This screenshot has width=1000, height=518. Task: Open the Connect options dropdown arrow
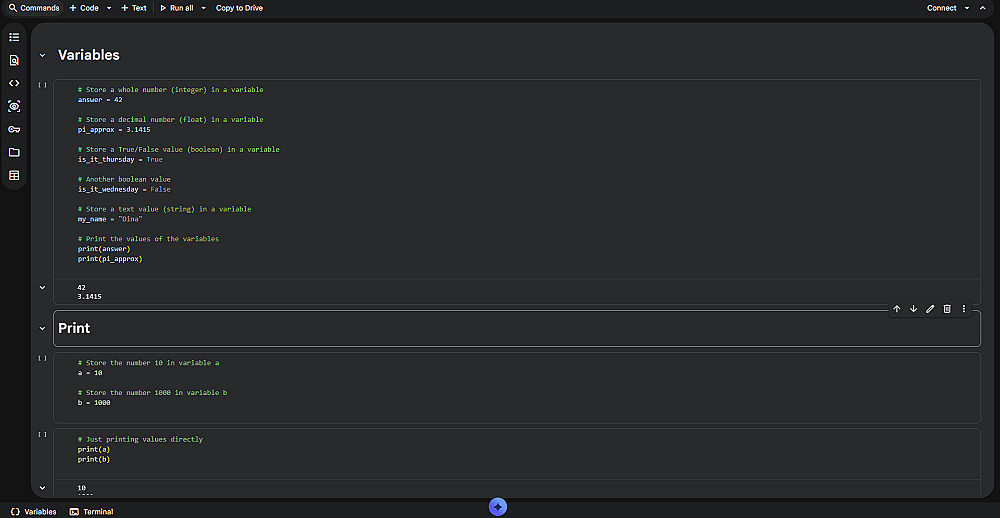pyautogui.click(x=967, y=8)
